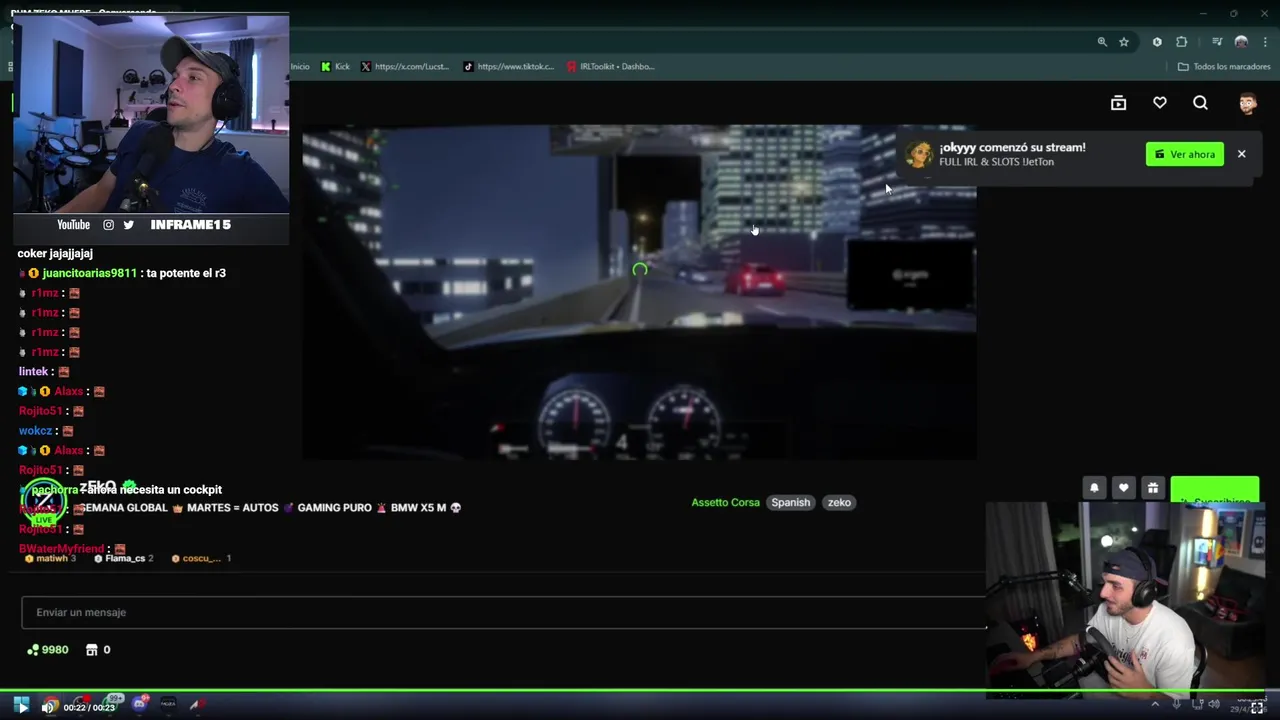Click the green Suscribirse button
The height and width of the screenshot is (720, 1280).
[x=1214, y=490]
